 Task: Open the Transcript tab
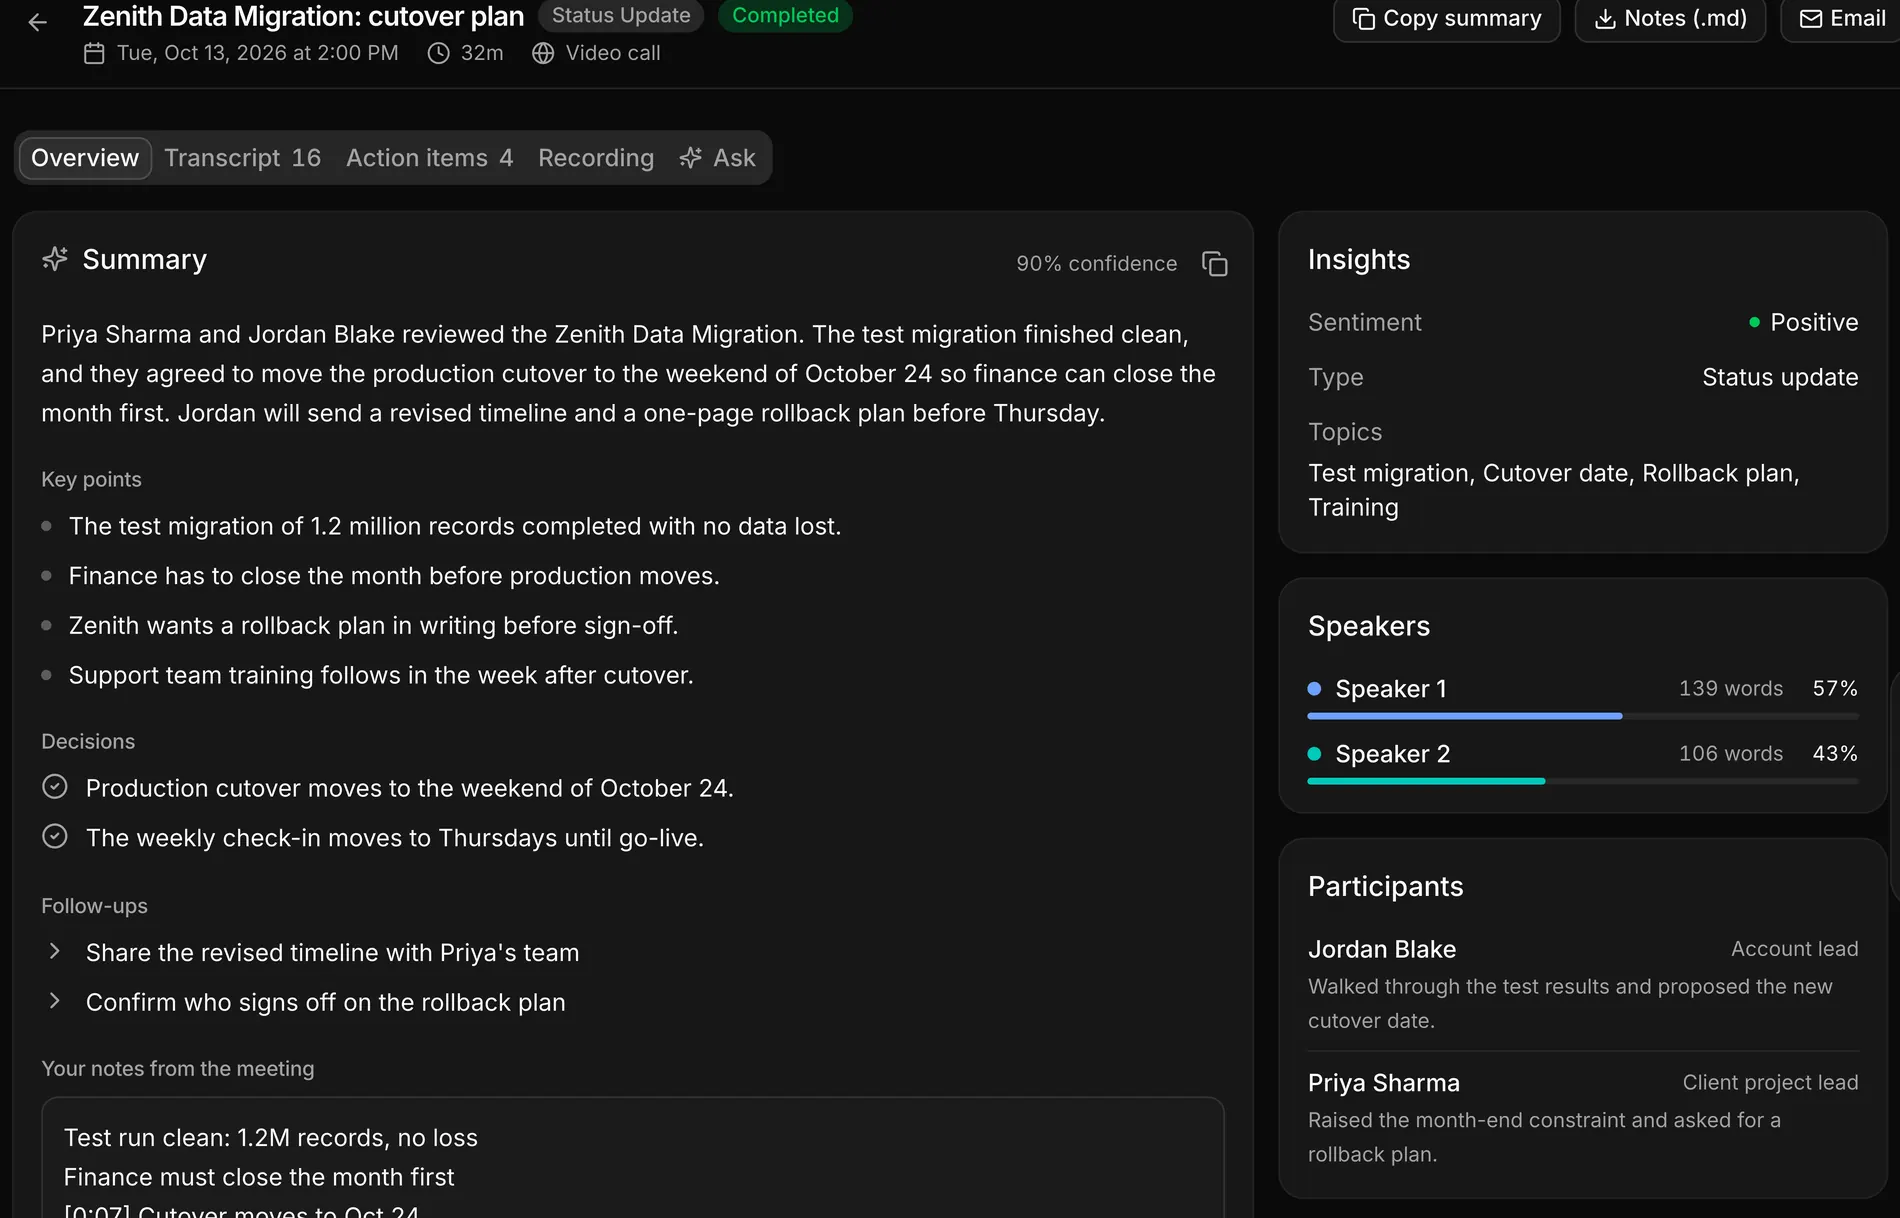pyautogui.click(x=243, y=158)
